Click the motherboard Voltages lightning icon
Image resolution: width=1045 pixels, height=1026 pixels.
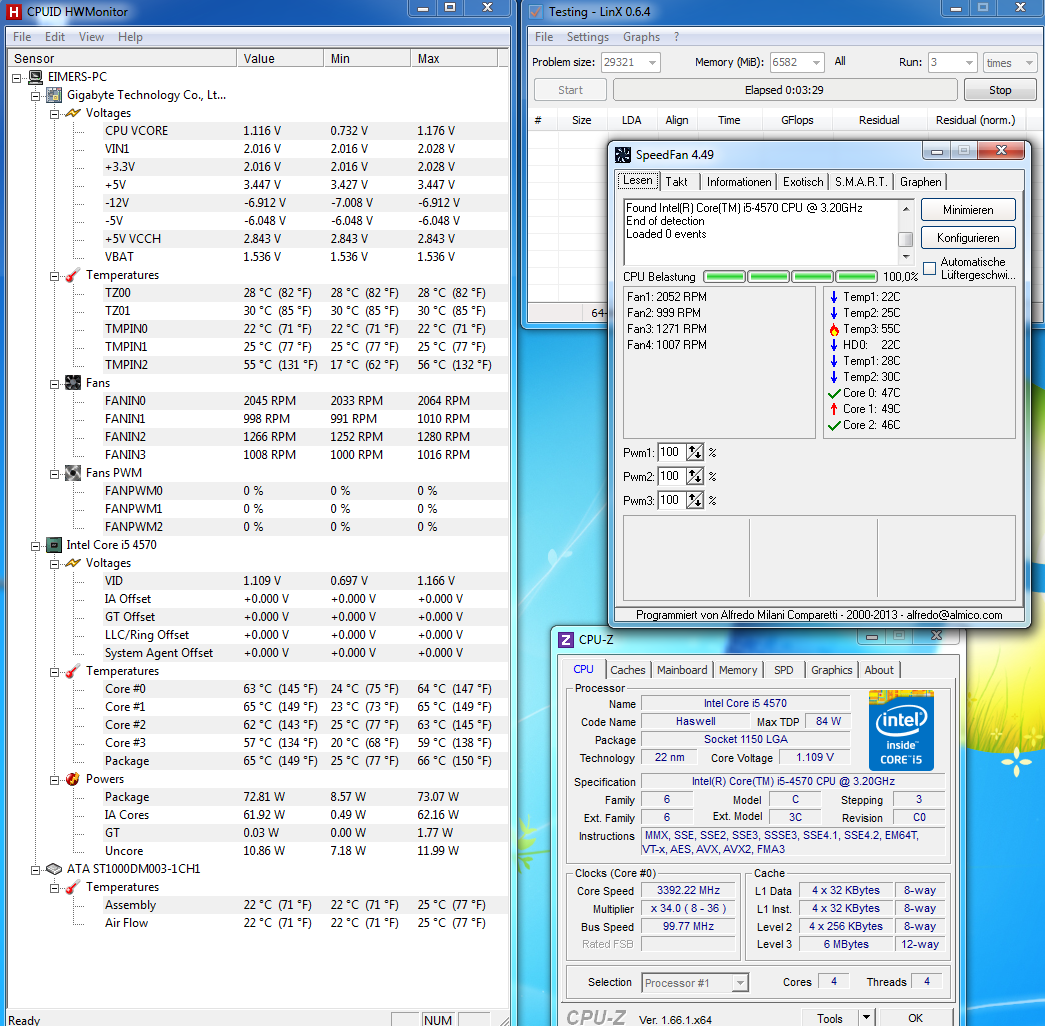coord(73,113)
